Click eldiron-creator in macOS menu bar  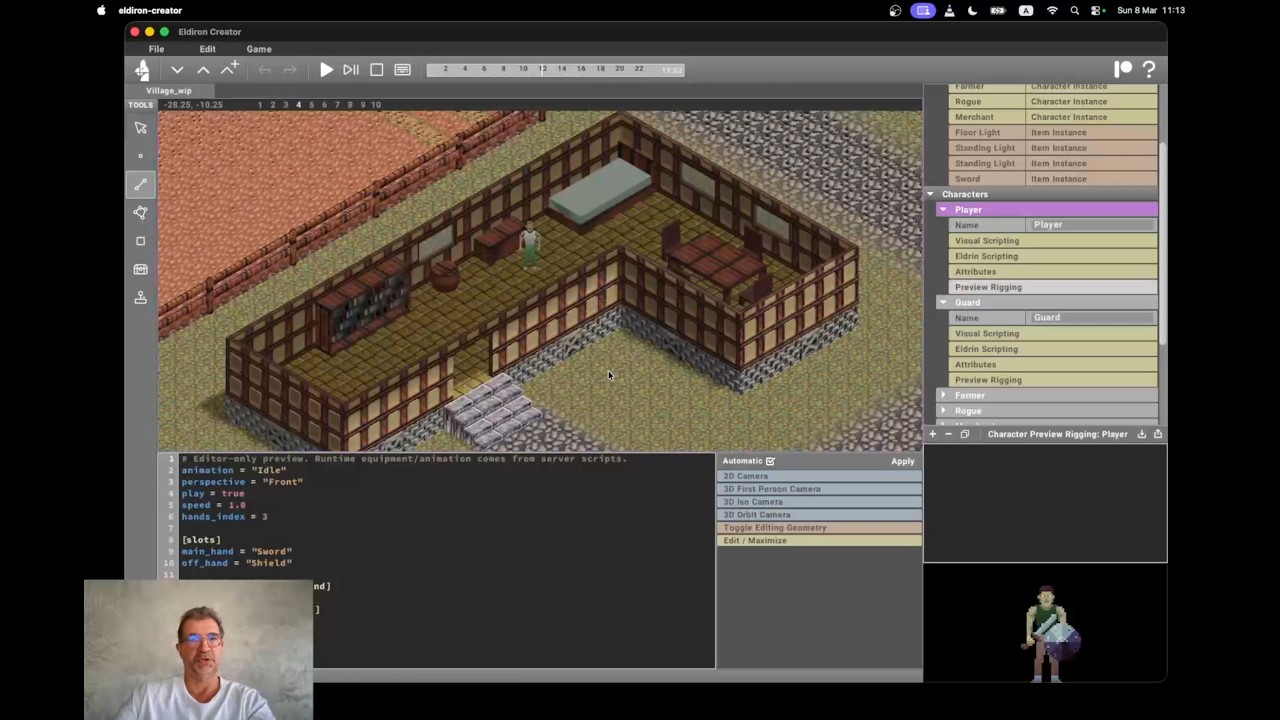pyautogui.click(x=150, y=10)
